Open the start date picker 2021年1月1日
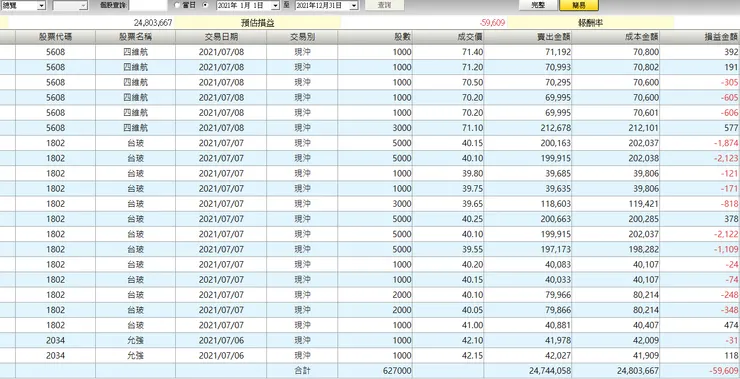740x379 pixels. click(x=248, y=6)
